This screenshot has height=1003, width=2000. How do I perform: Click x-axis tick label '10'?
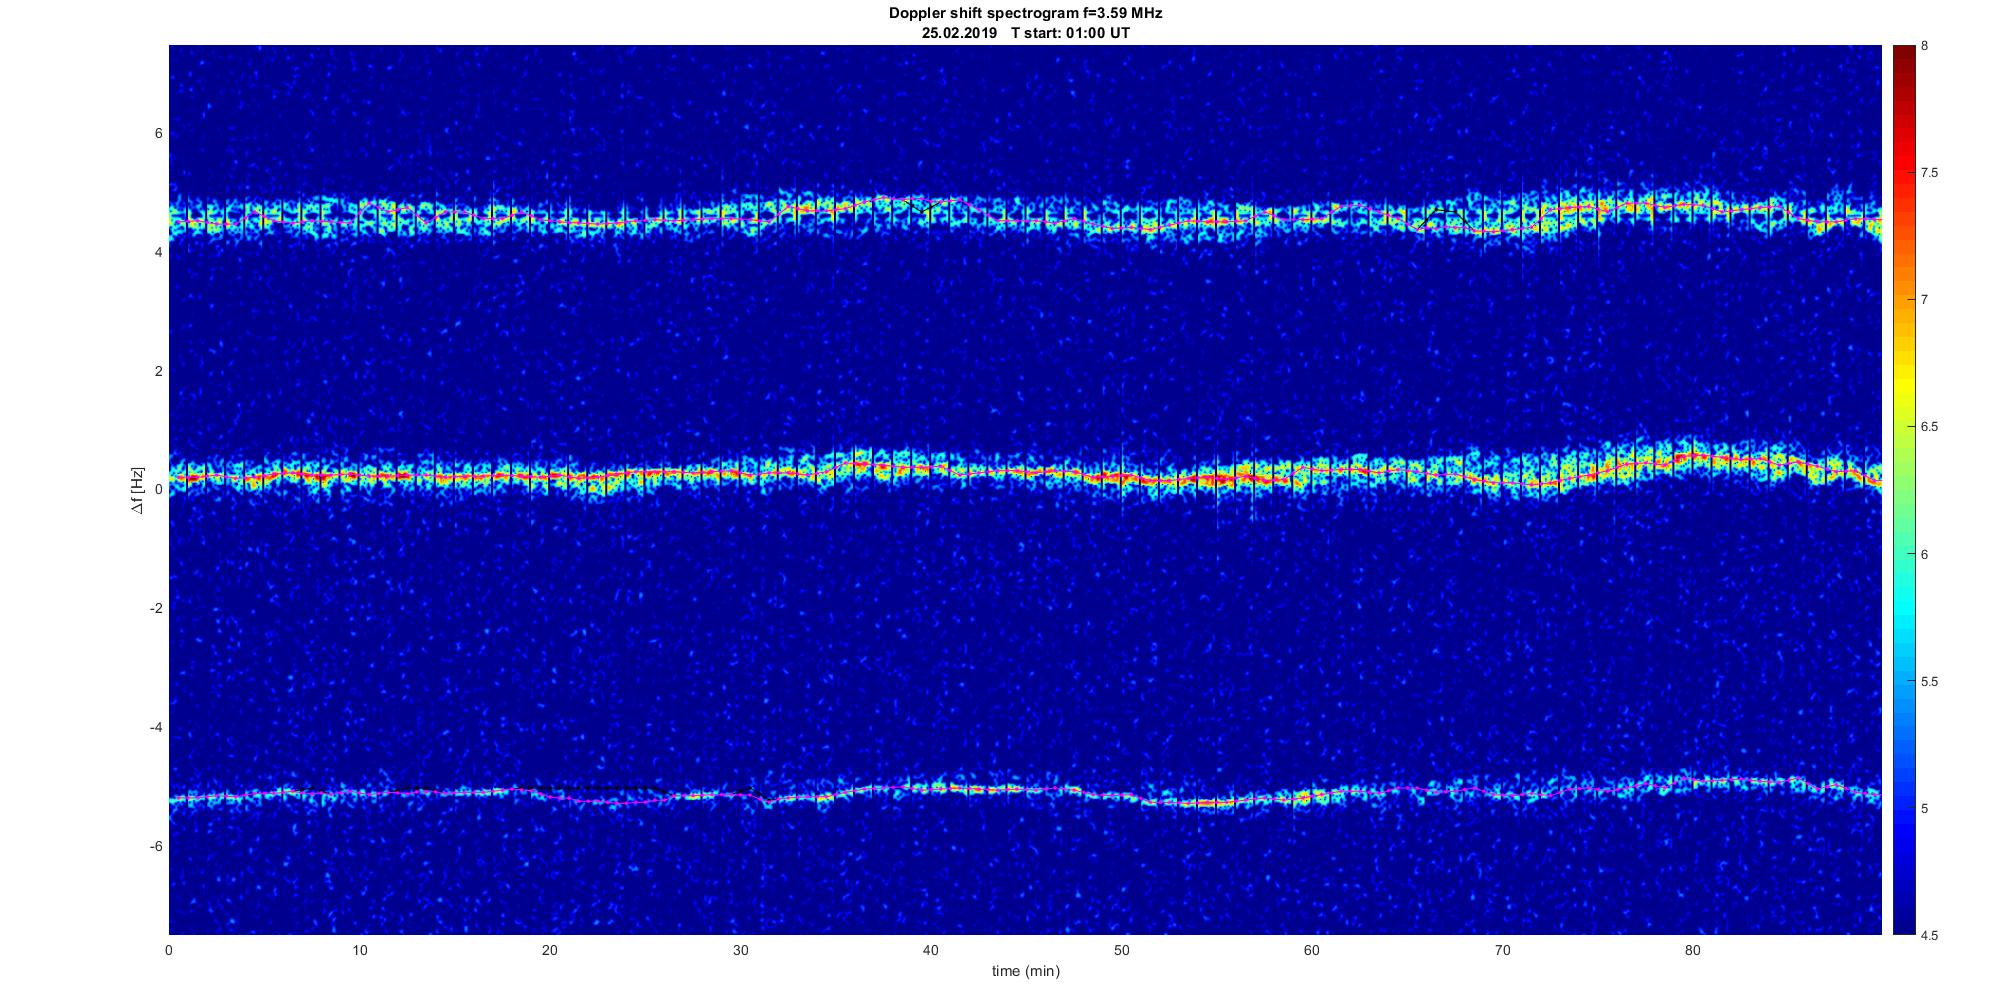coord(359,950)
